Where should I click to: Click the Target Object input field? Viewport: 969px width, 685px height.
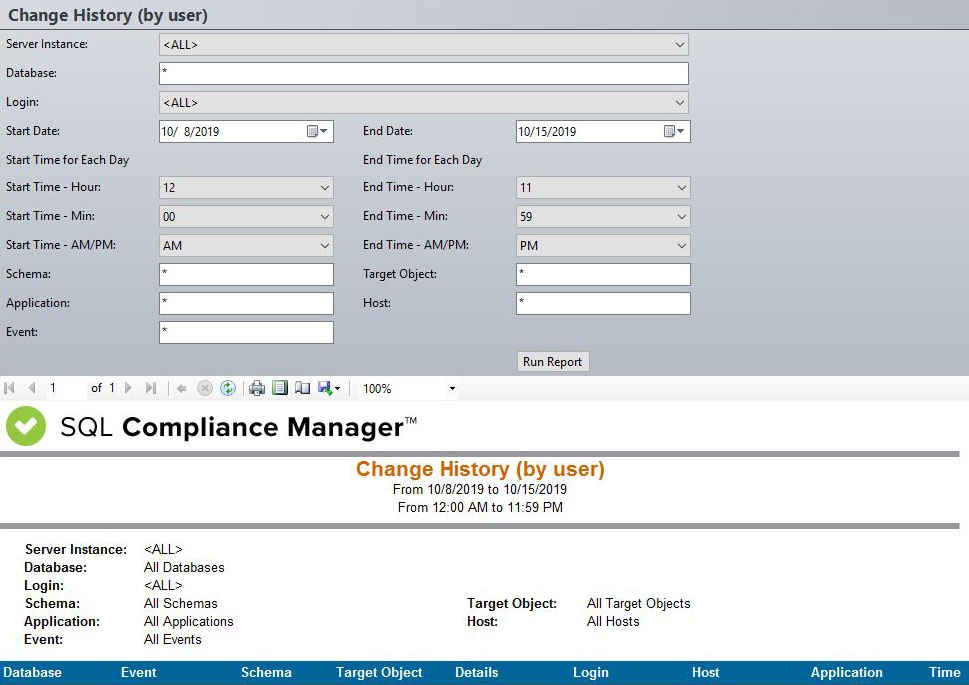tap(603, 274)
